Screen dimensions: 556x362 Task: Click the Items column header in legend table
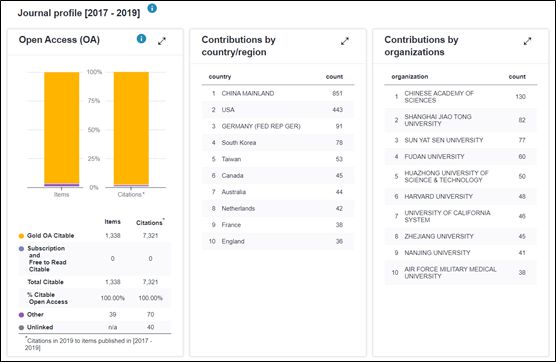pyautogui.click(x=112, y=222)
